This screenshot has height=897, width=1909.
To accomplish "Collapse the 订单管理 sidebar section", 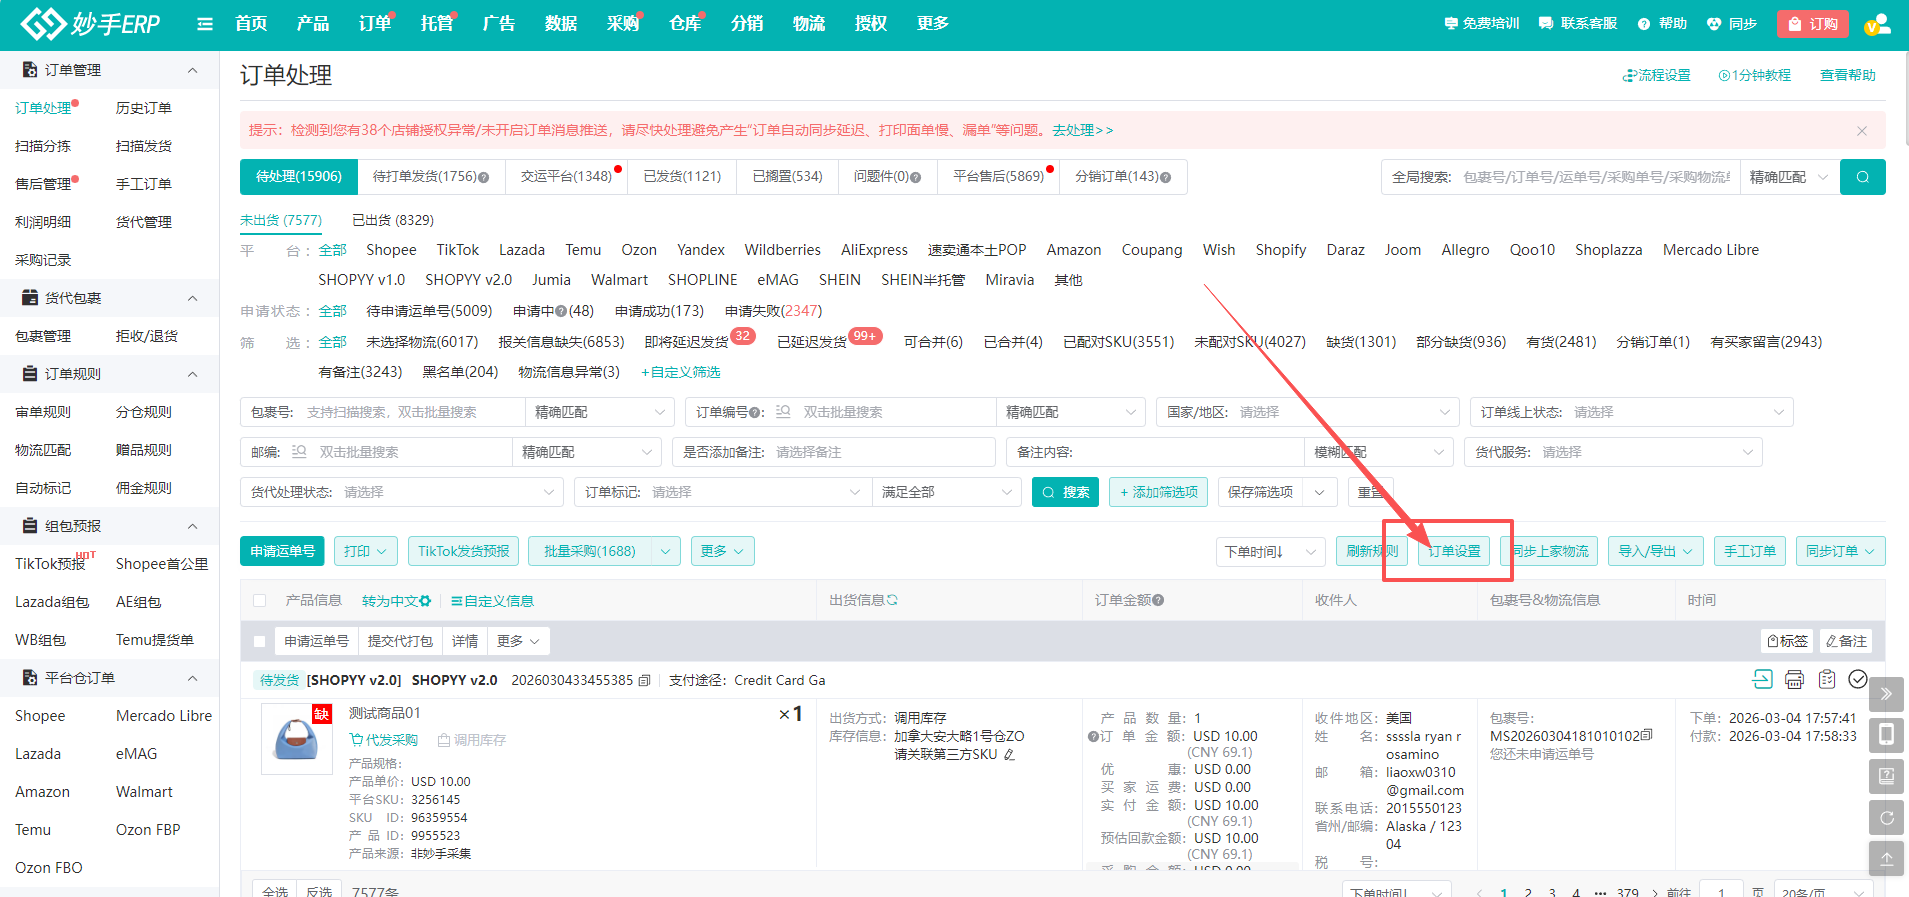I will click(193, 70).
